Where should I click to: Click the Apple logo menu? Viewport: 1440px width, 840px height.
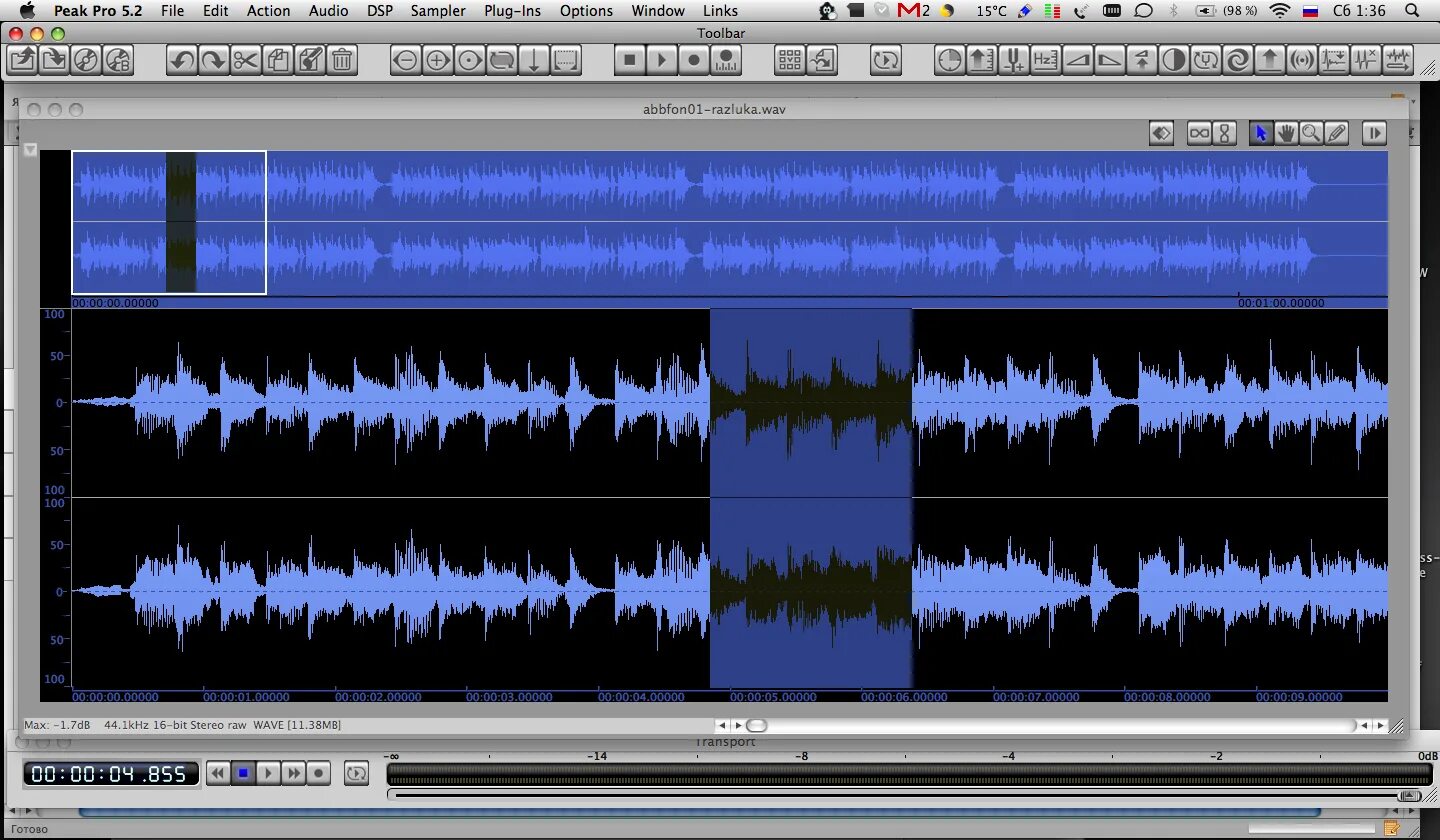coord(27,11)
